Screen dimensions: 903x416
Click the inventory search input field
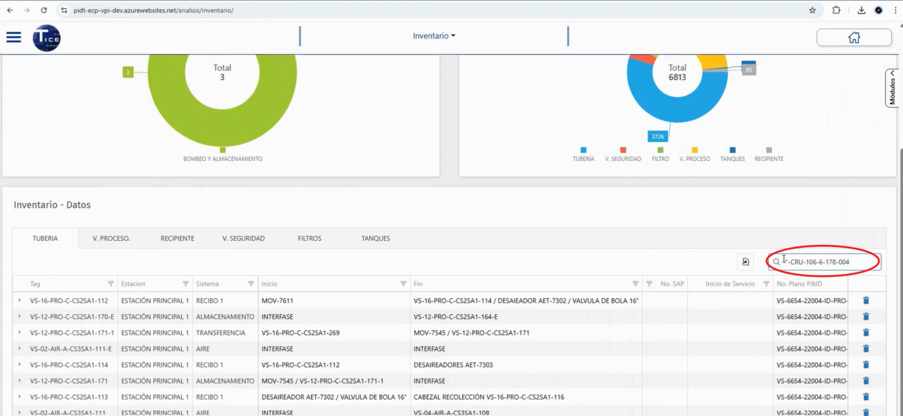coord(828,262)
